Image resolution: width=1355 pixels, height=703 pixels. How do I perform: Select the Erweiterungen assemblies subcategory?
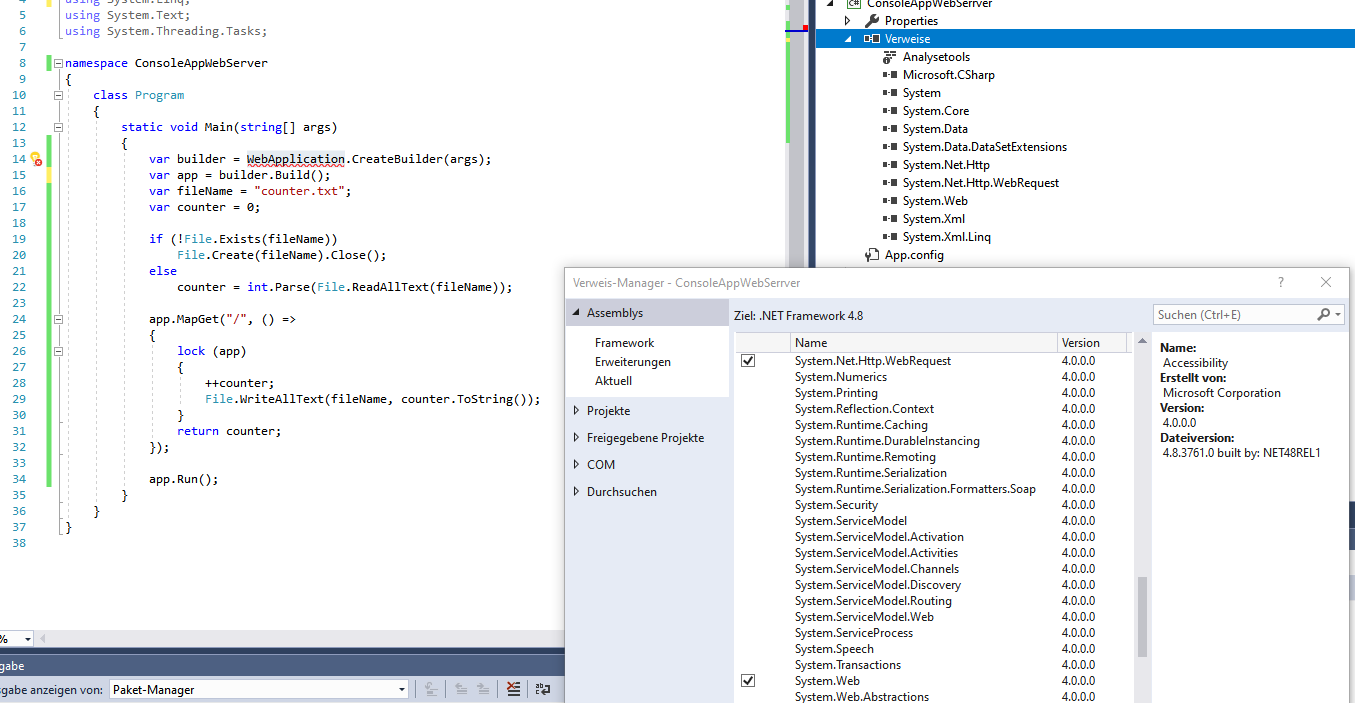click(633, 362)
